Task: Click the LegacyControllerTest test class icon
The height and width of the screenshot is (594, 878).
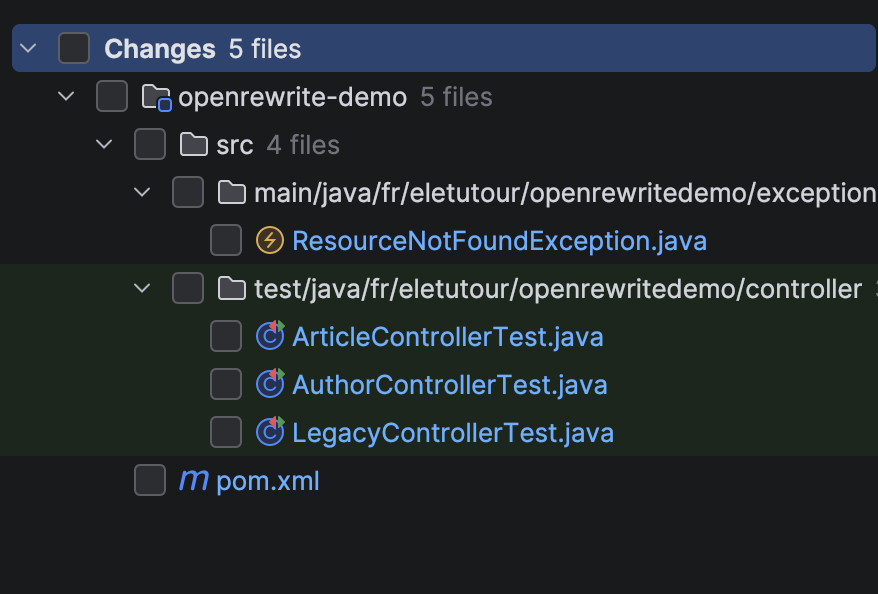Action: click(270, 433)
